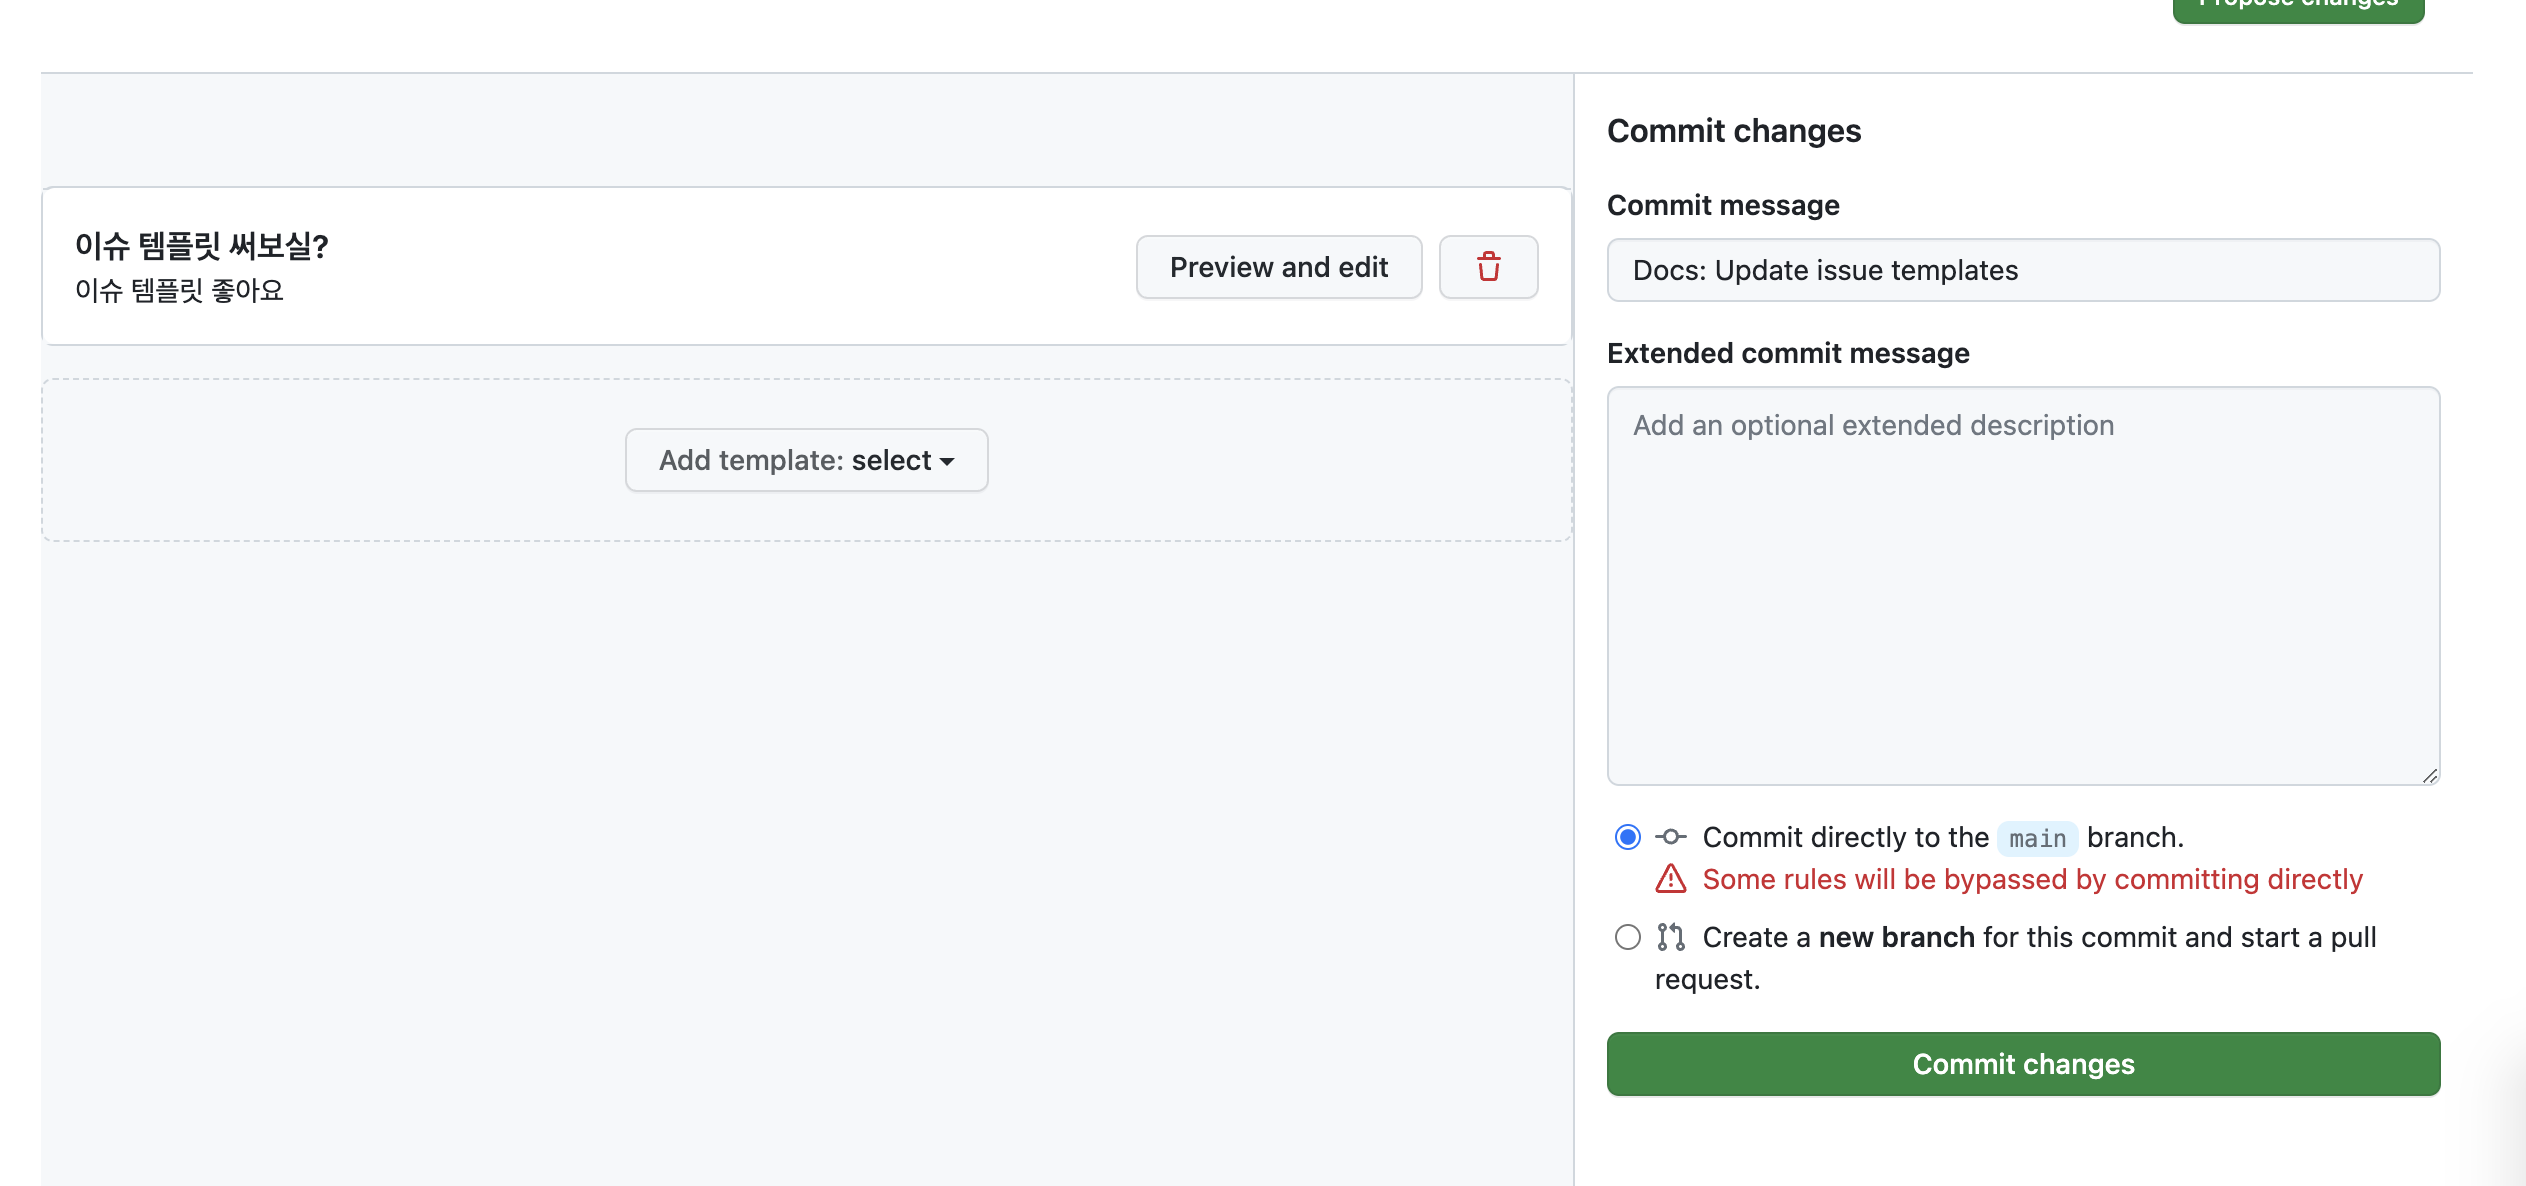2526x1186 pixels.
Task: Click into extended commit description textarea
Action: click(2022, 585)
